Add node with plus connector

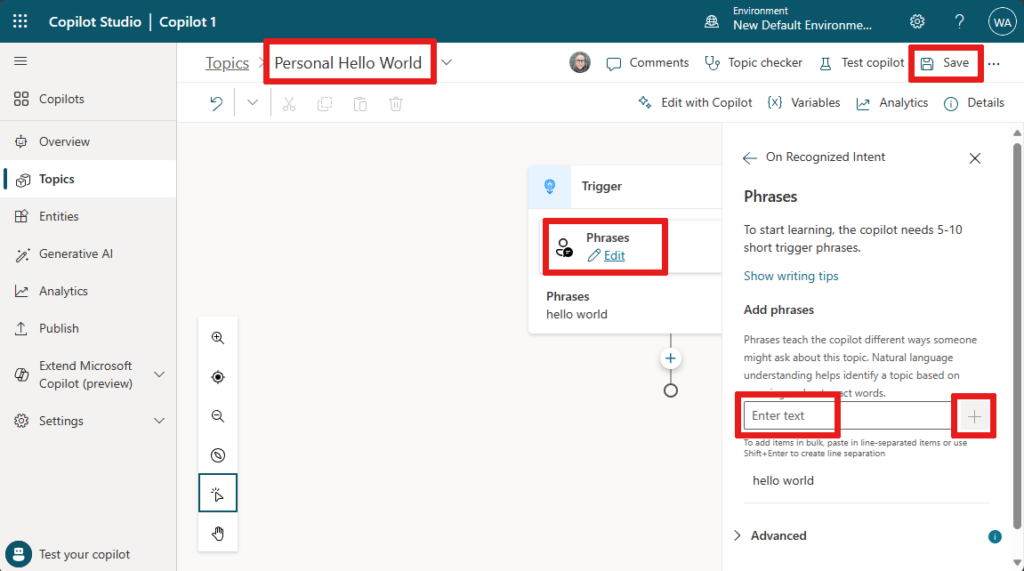[670, 359]
